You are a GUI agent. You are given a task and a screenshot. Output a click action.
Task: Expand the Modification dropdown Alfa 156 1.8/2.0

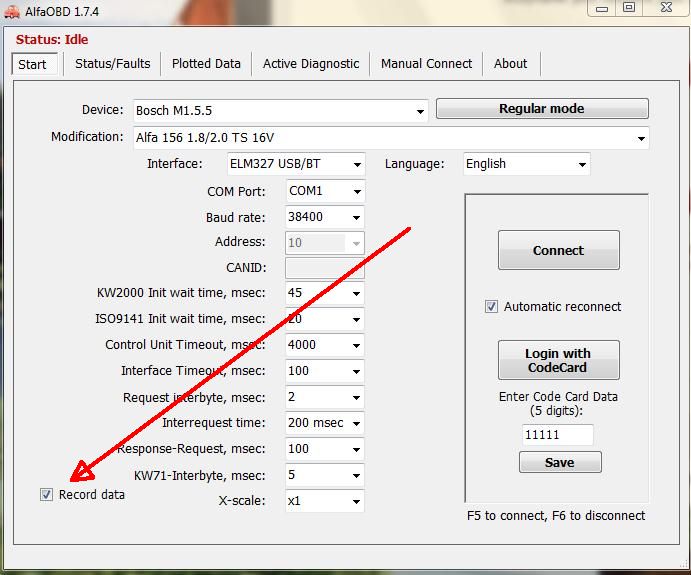(x=391, y=138)
